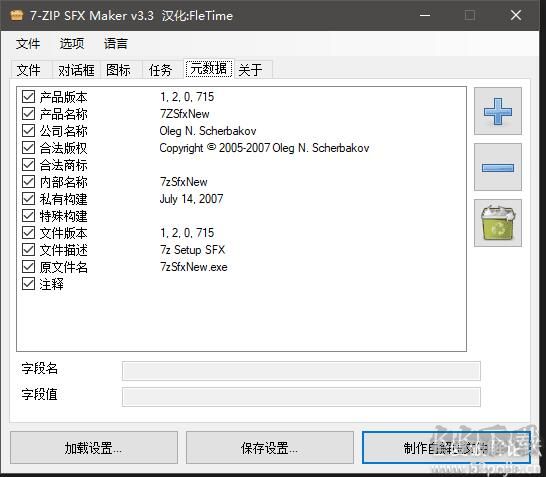546x477 pixels.
Task: Open the 语言 menu
Action: tap(116, 44)
